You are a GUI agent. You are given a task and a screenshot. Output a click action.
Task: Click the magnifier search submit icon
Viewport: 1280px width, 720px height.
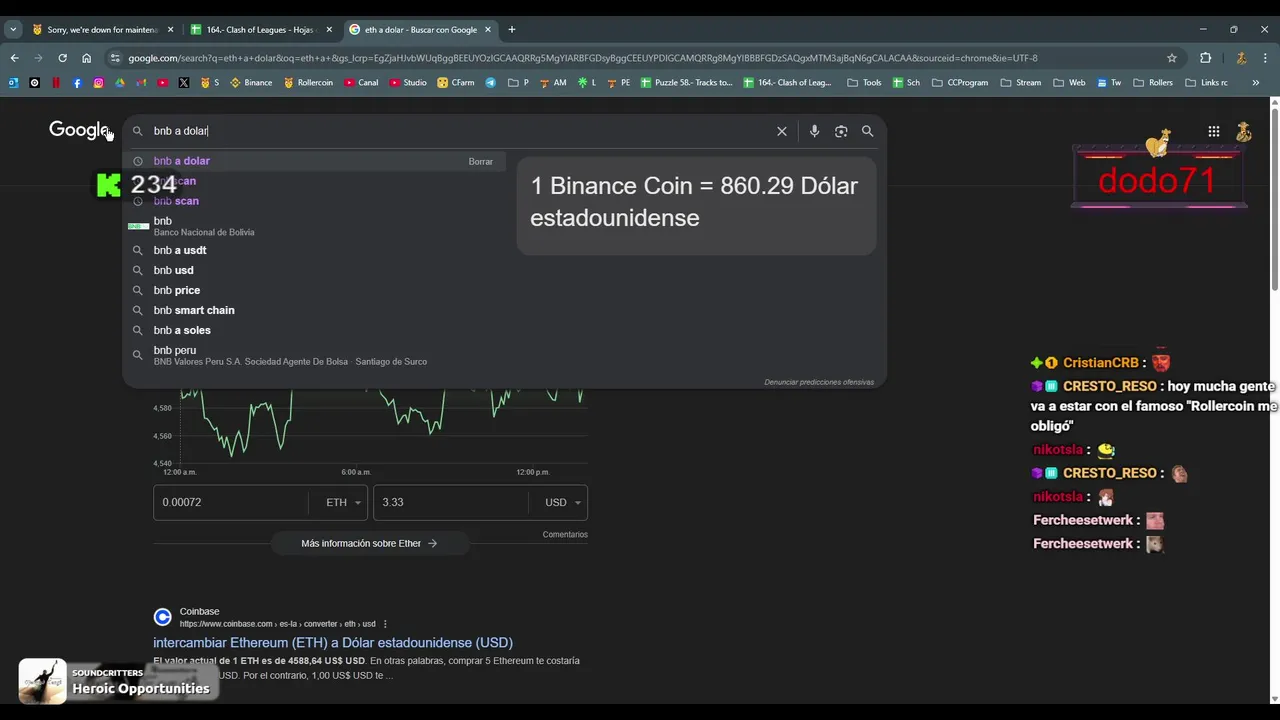pos(868,131)
